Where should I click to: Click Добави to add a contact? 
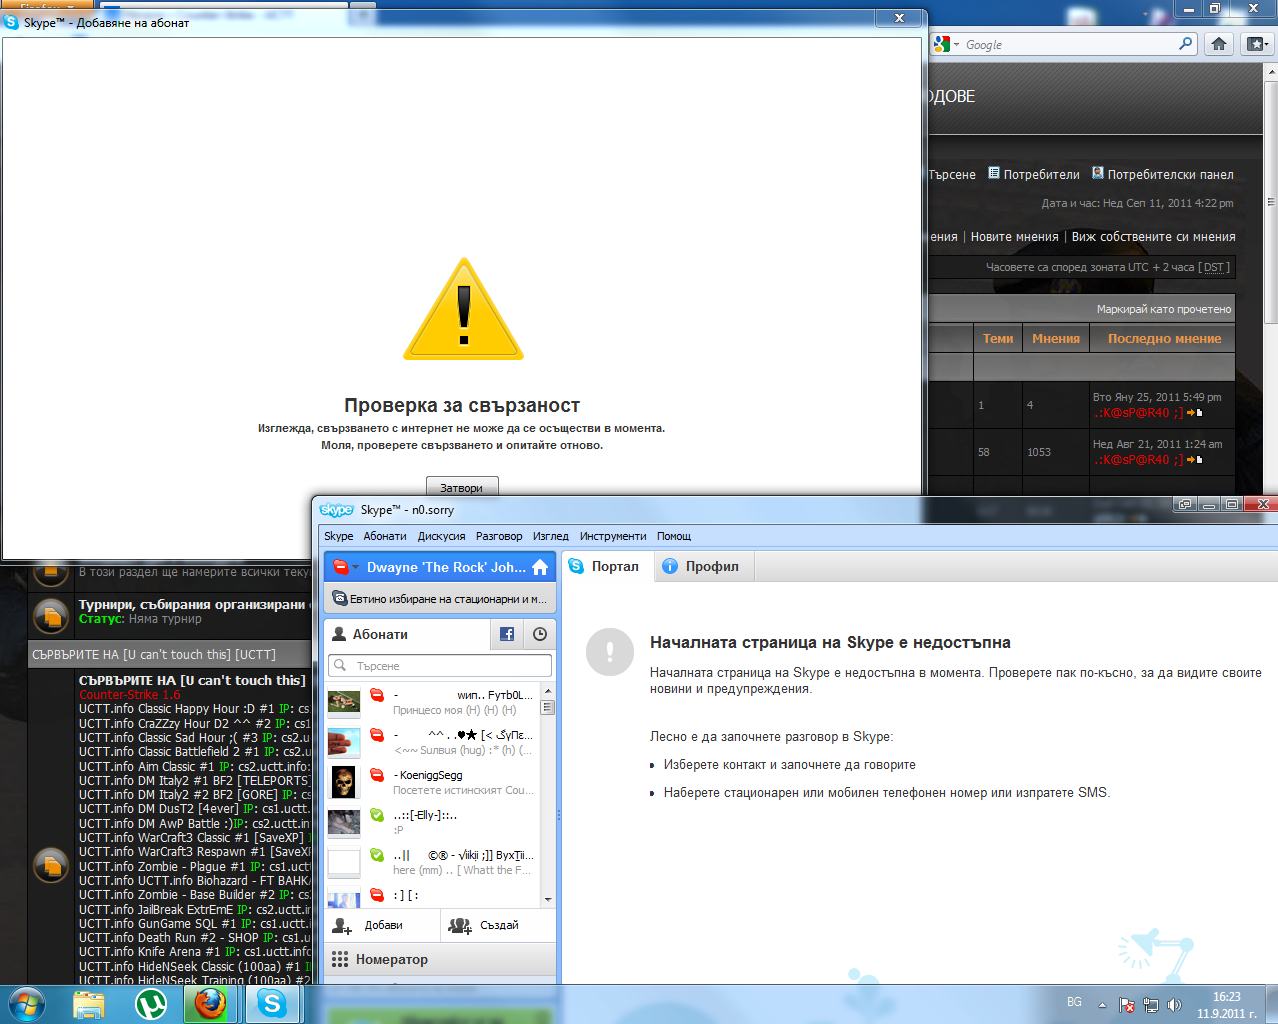(x=383, y=925)
